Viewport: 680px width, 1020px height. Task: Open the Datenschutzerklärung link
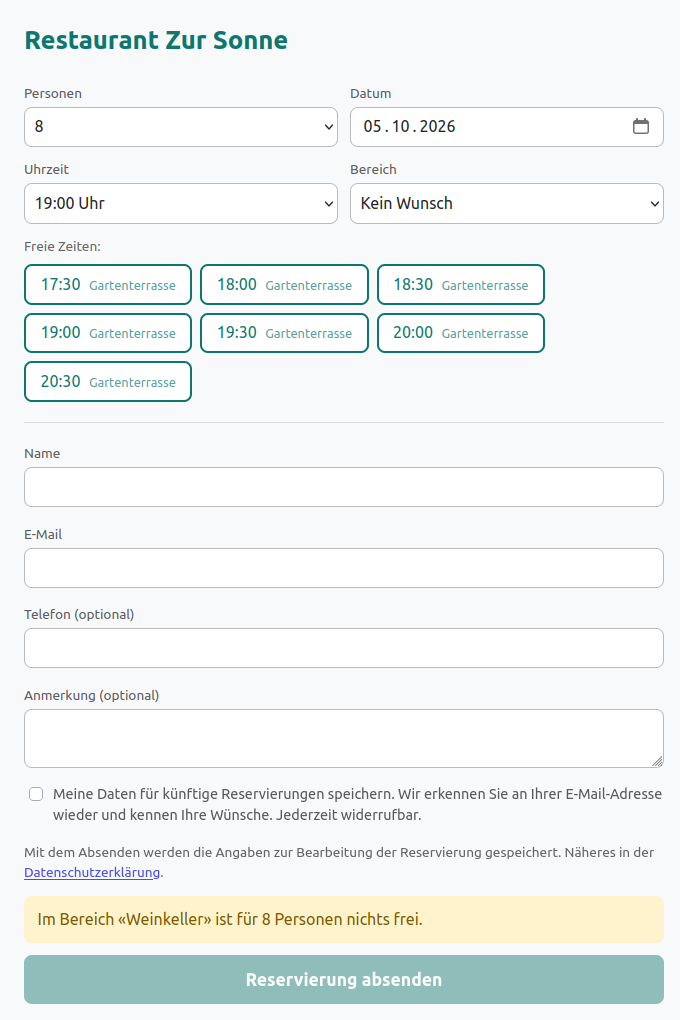coord(92,872)
